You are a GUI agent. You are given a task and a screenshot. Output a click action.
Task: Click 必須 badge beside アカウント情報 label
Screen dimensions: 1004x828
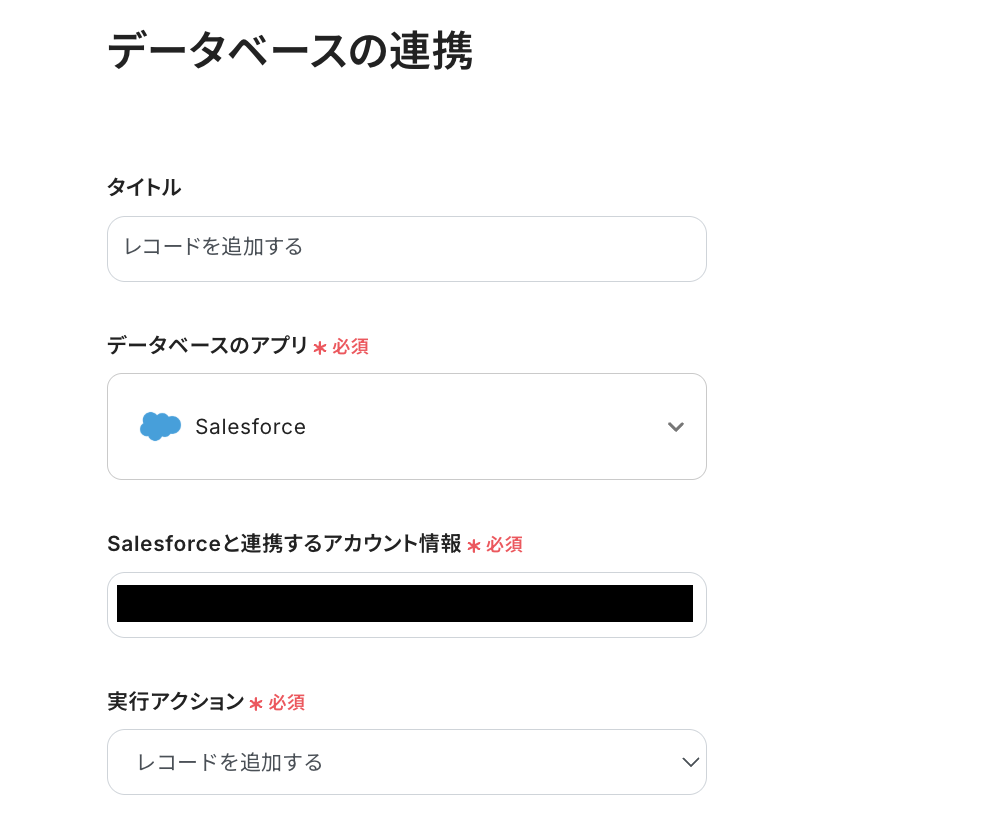click(x=504, y=545)
